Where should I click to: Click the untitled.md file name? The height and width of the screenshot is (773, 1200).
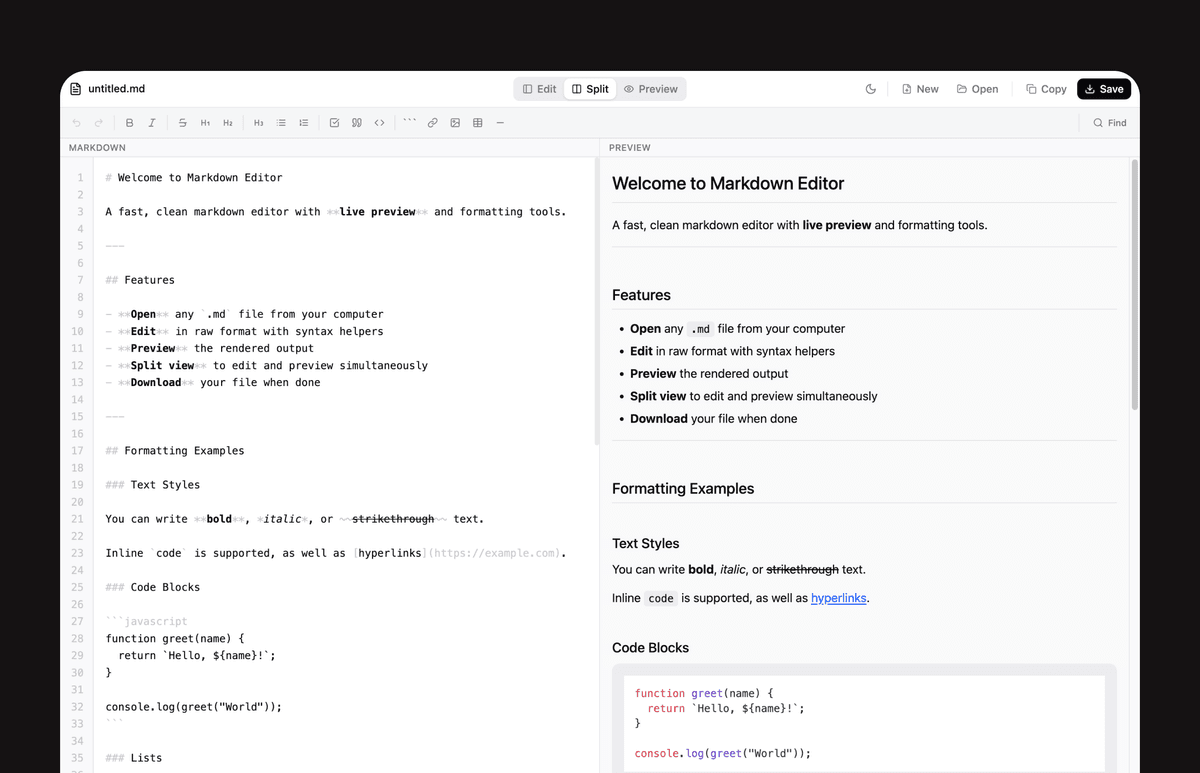coord(116,89)
